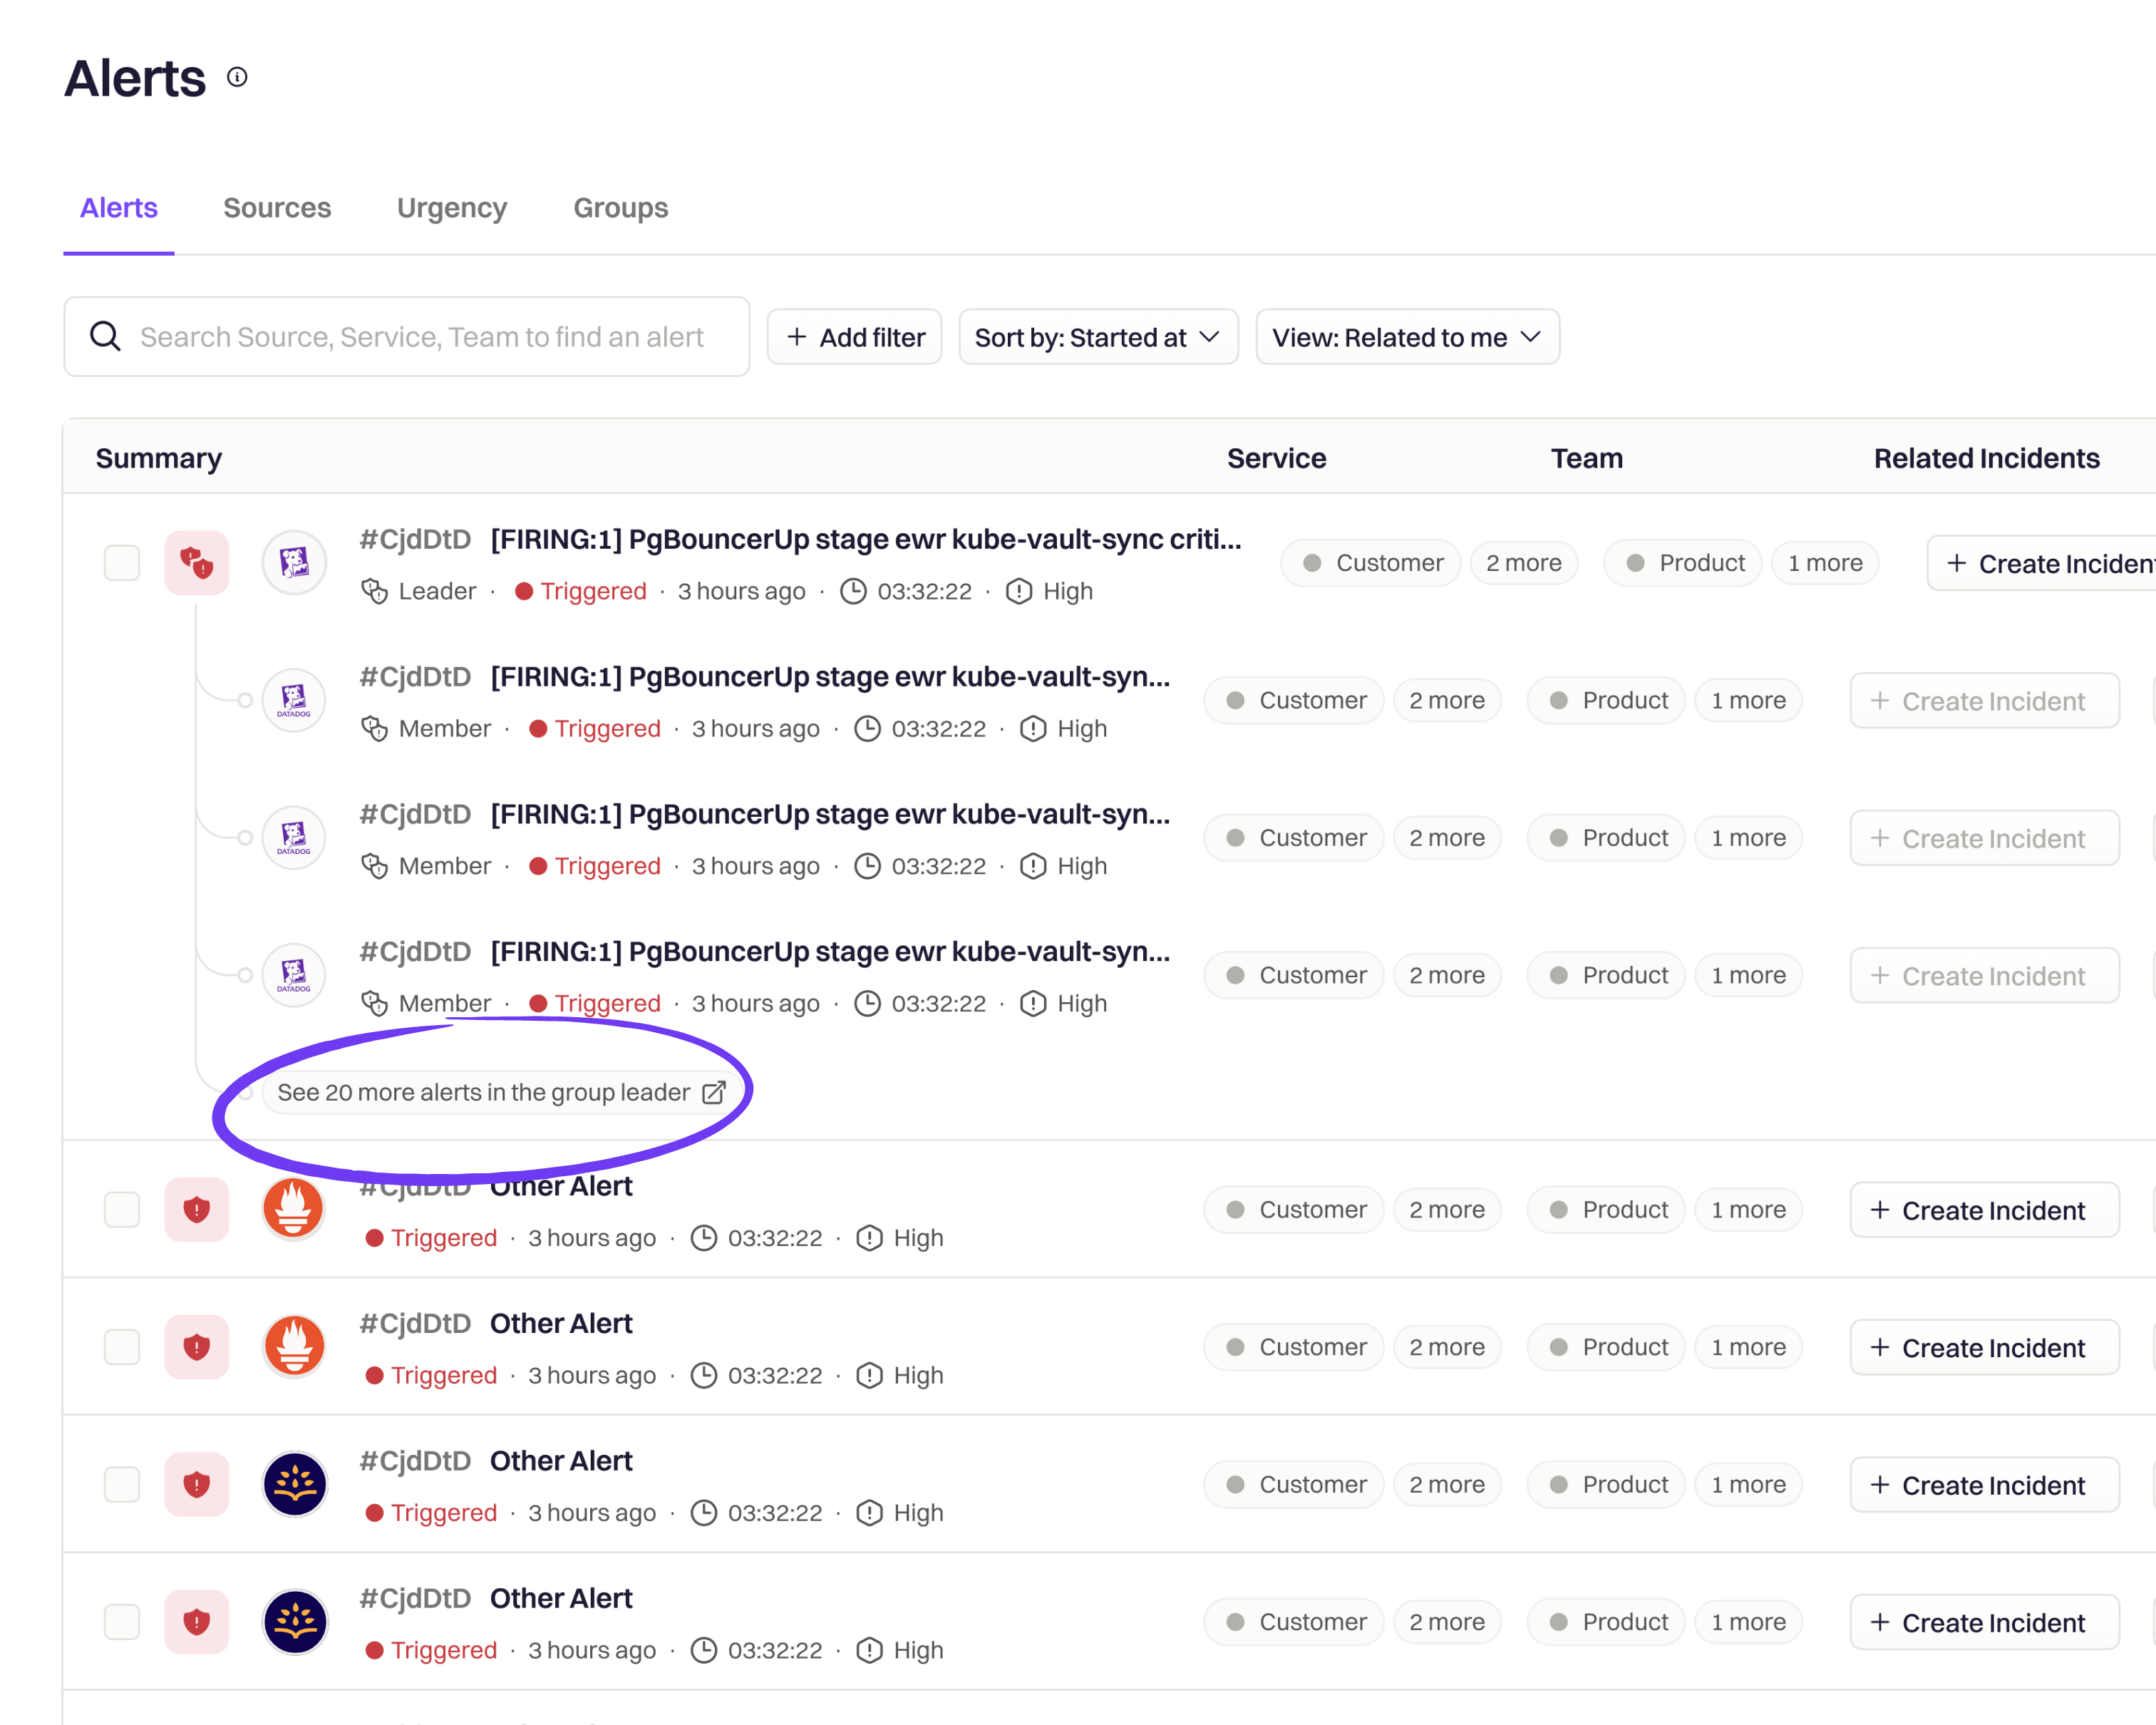Click Create Incident on first Other Alert
The height and width of the screenshot is (1725, 2156).
(x=1983, y=1210)
